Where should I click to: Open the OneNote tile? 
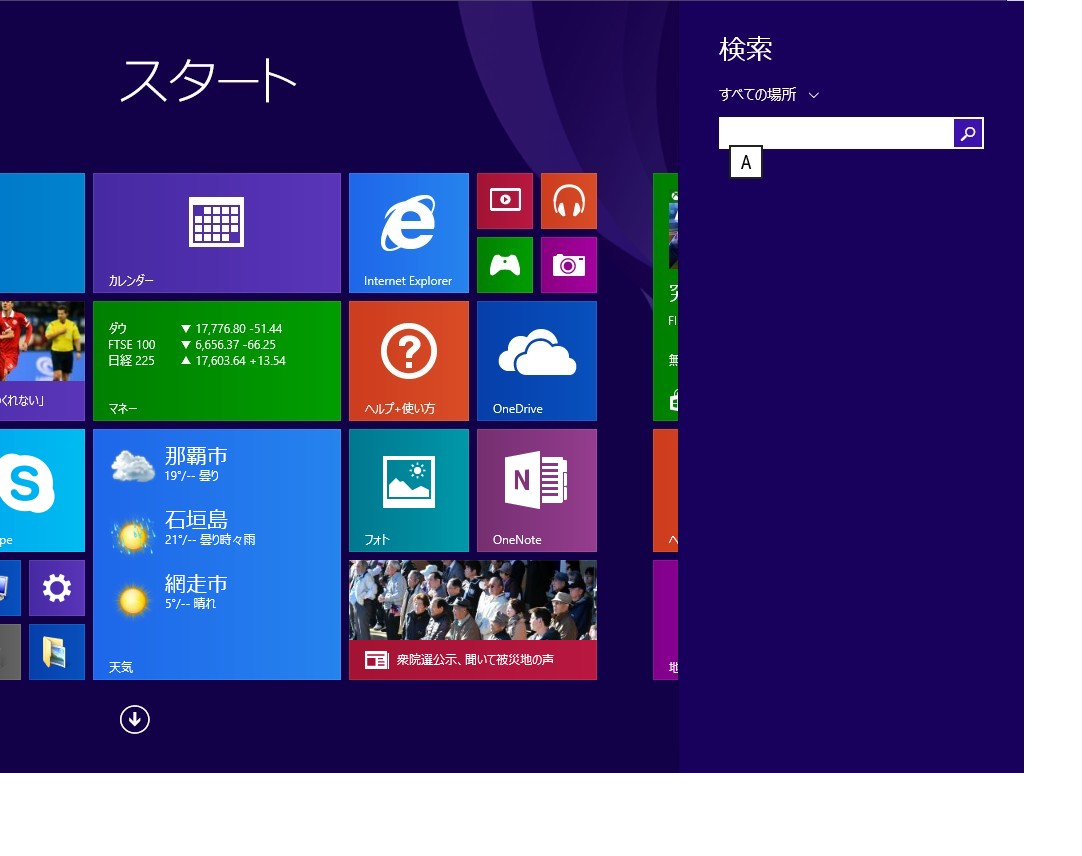tap(536, 490)
